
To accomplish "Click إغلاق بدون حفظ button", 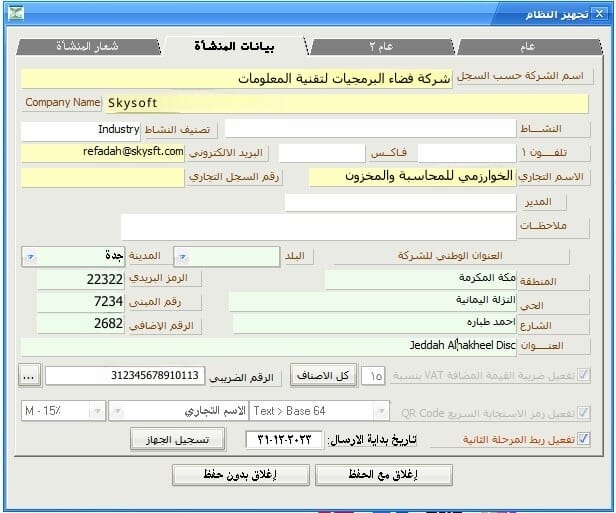I will (x=240, y=475).
